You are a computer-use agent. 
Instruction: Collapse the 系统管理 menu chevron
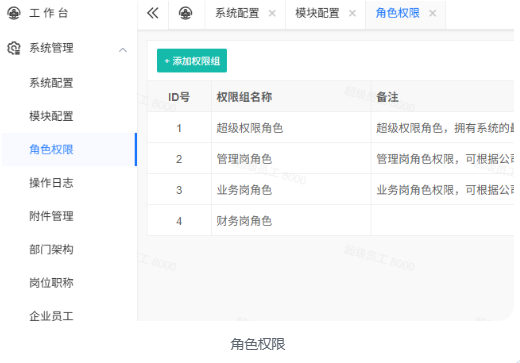coord(123,50)
